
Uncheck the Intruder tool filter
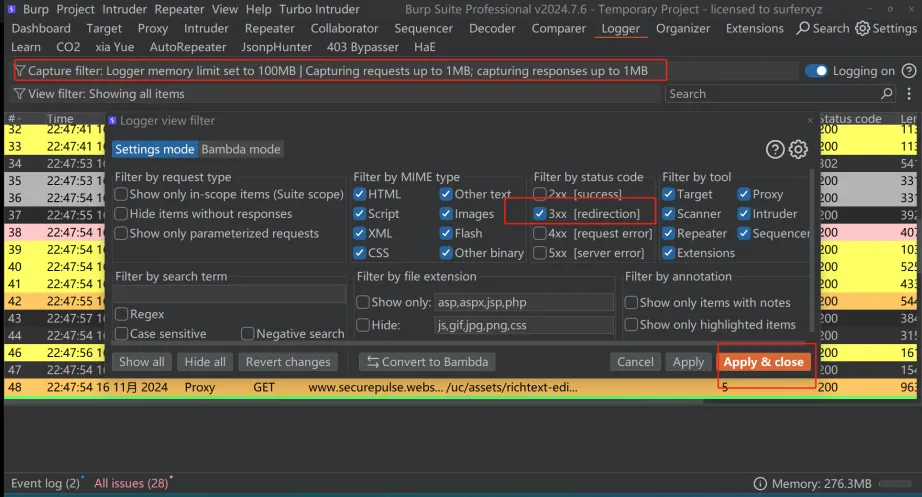pyautogui.click(x=744, y=214)
